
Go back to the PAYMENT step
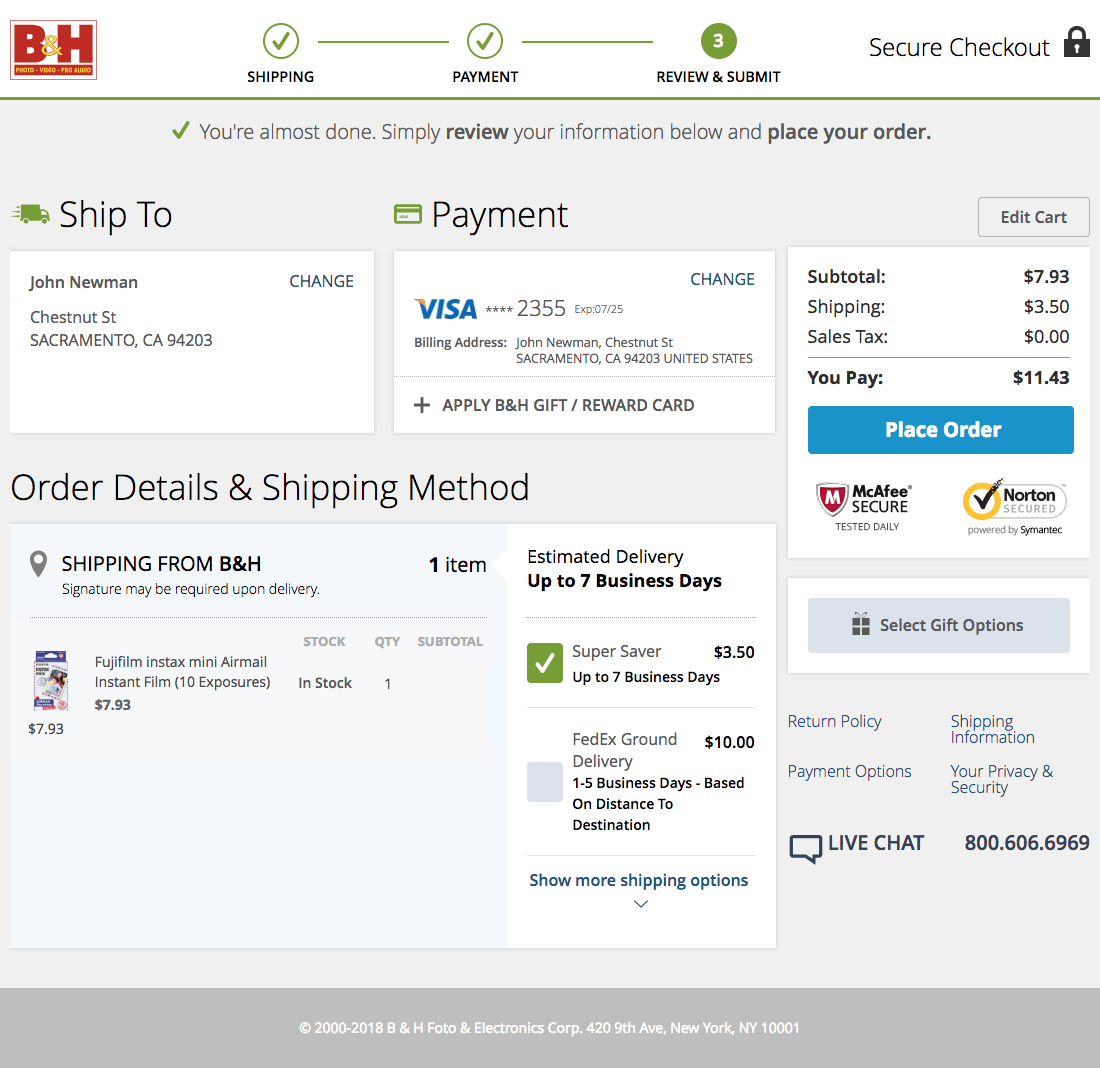point(485,41)
